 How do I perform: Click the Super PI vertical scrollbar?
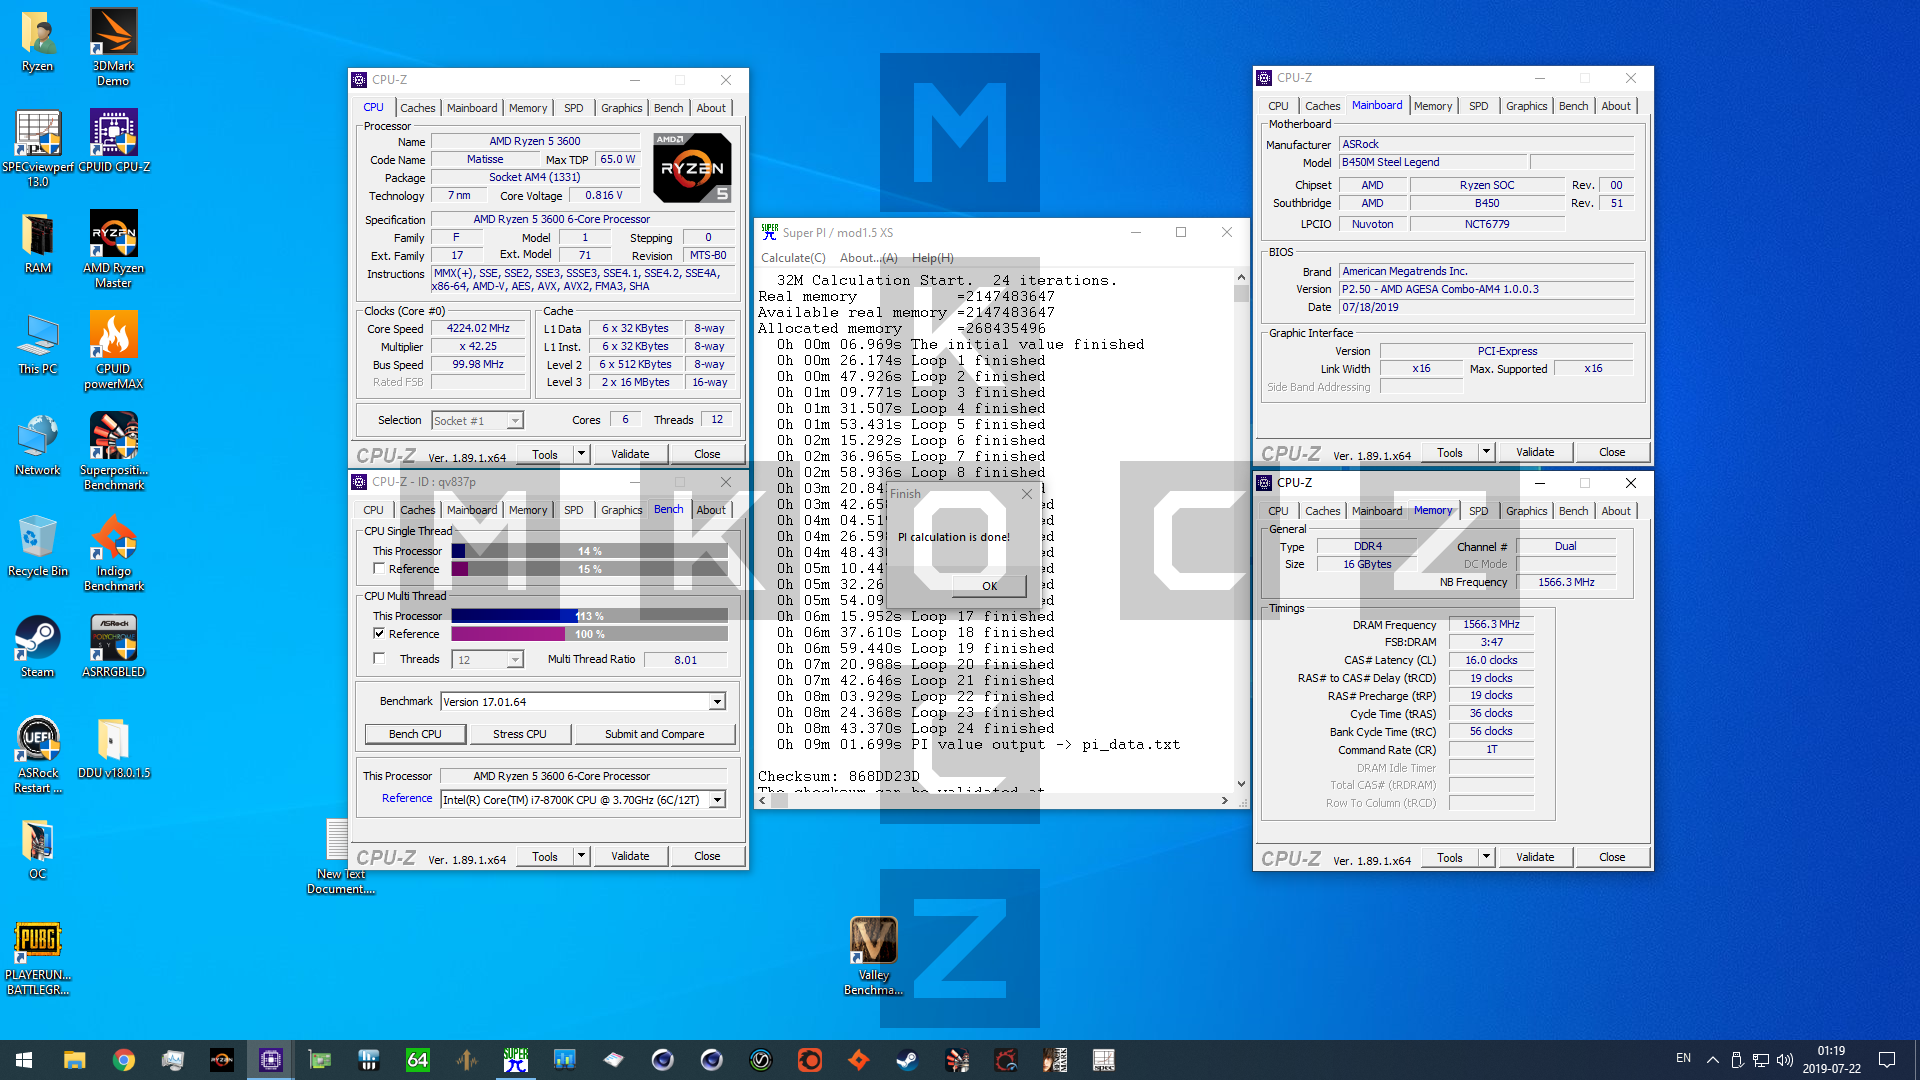(x=1241, y=530)
